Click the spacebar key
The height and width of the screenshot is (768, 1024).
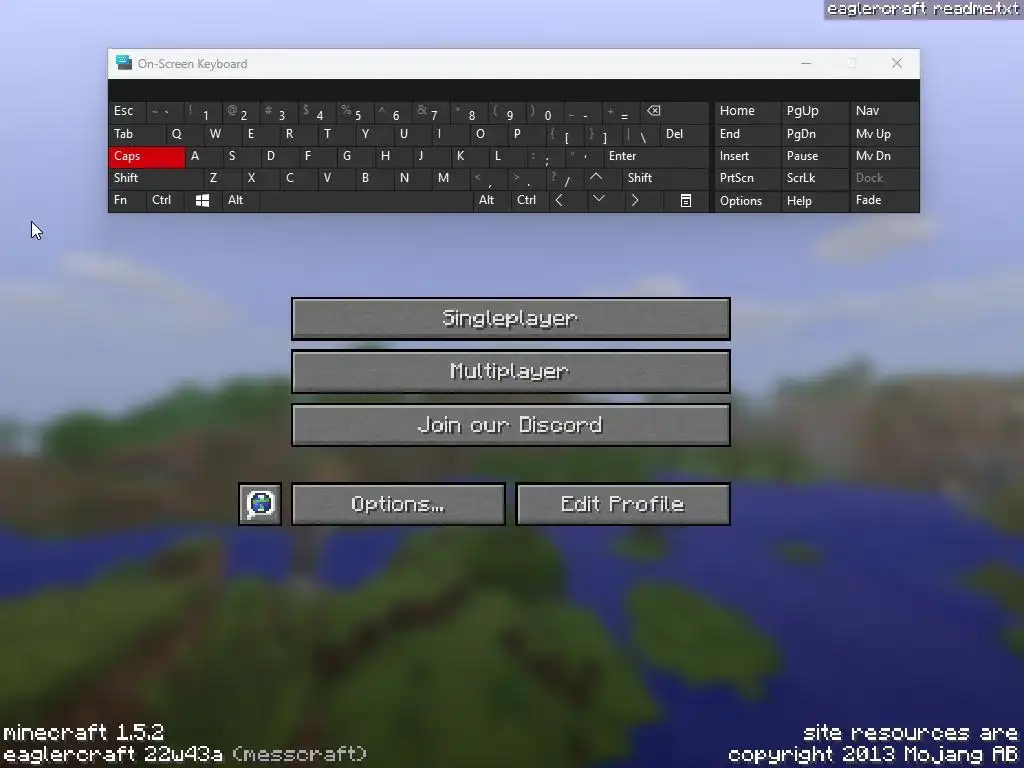(x=366, y=200)
